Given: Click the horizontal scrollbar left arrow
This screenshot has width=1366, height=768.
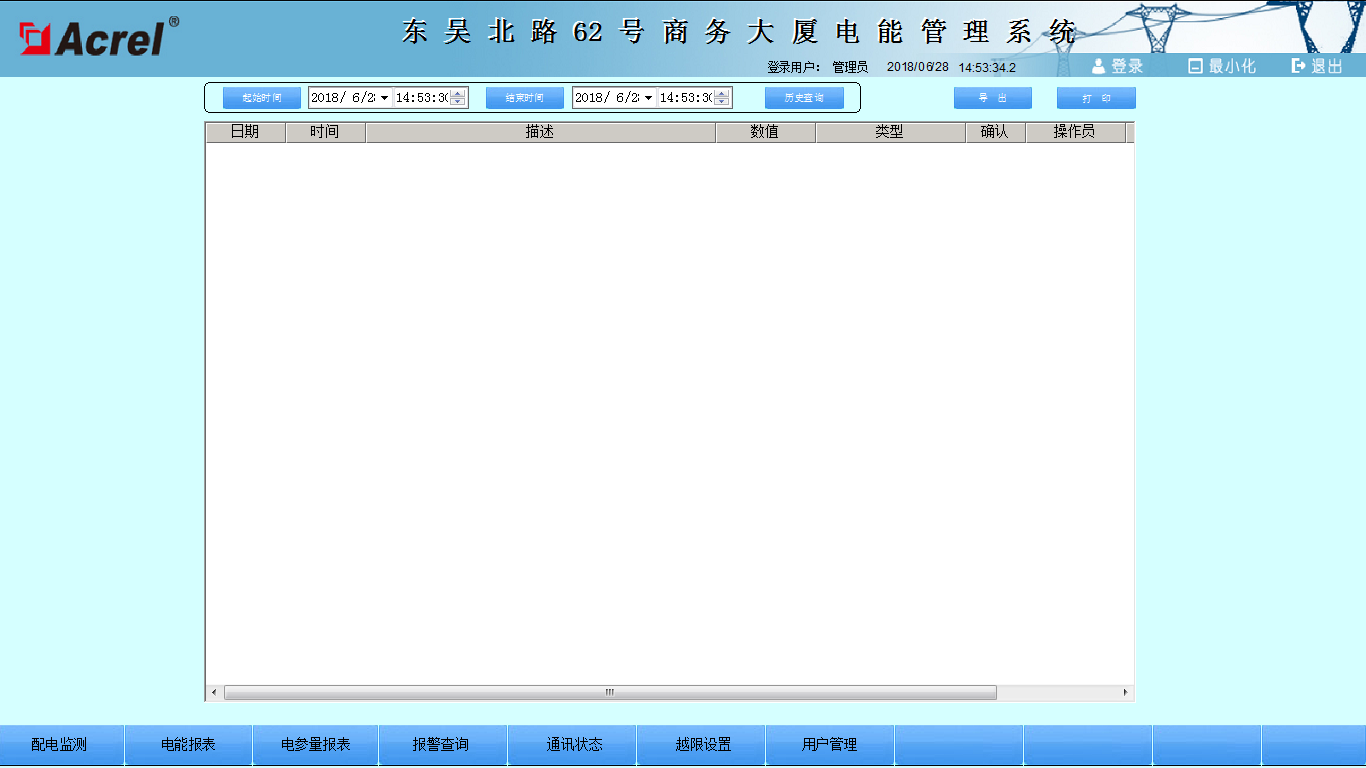Looking at the screenshot, I should pos(214,692).
